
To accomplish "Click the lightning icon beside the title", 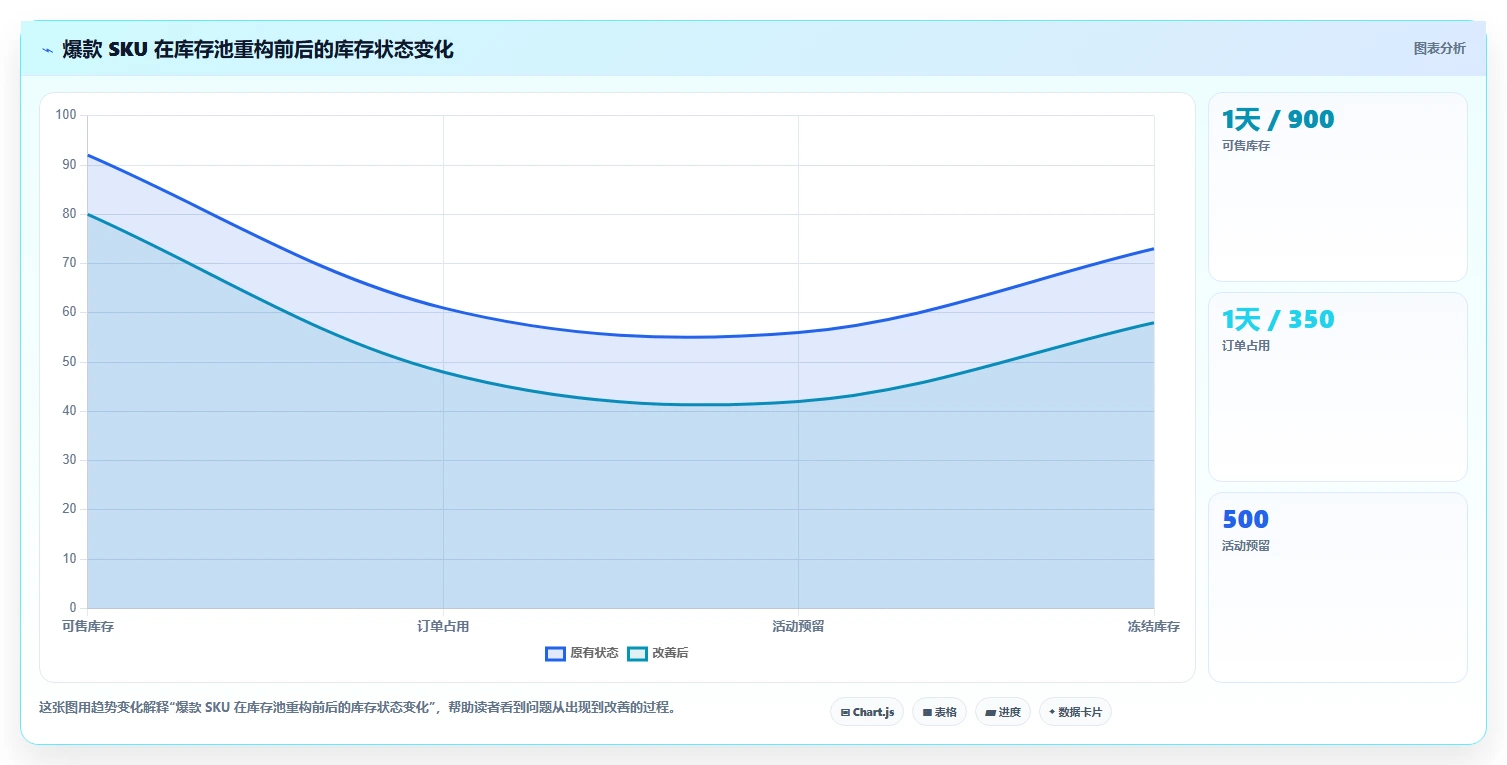I will click(47, 50).
